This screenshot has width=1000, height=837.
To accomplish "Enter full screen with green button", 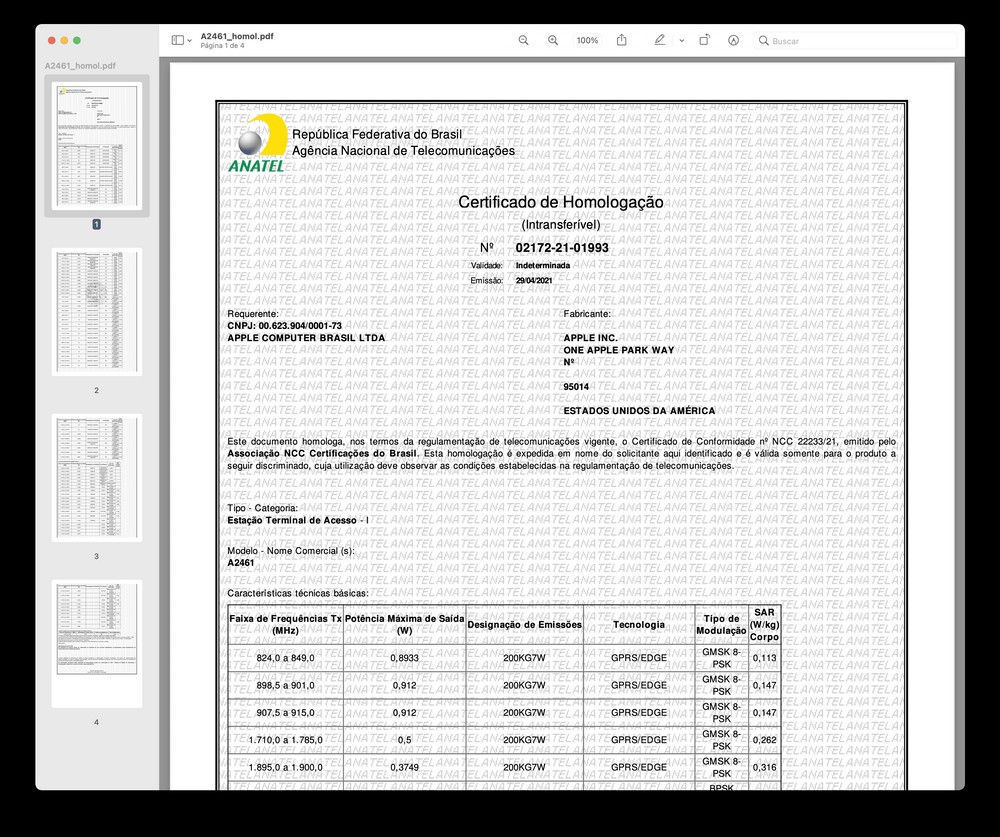I will click(77, 40).
